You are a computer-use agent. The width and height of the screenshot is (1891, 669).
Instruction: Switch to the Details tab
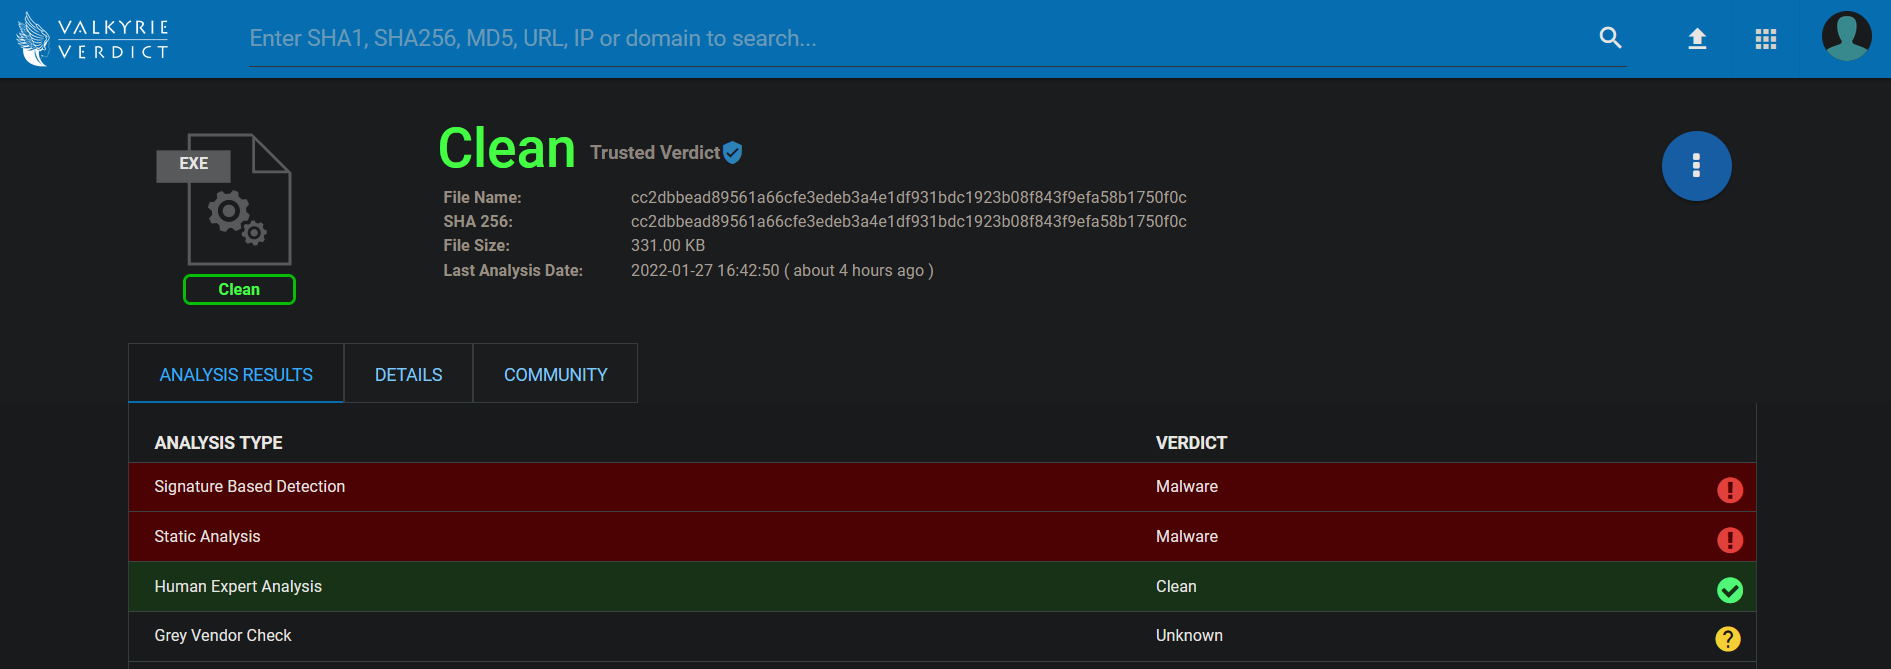[408, 374]
